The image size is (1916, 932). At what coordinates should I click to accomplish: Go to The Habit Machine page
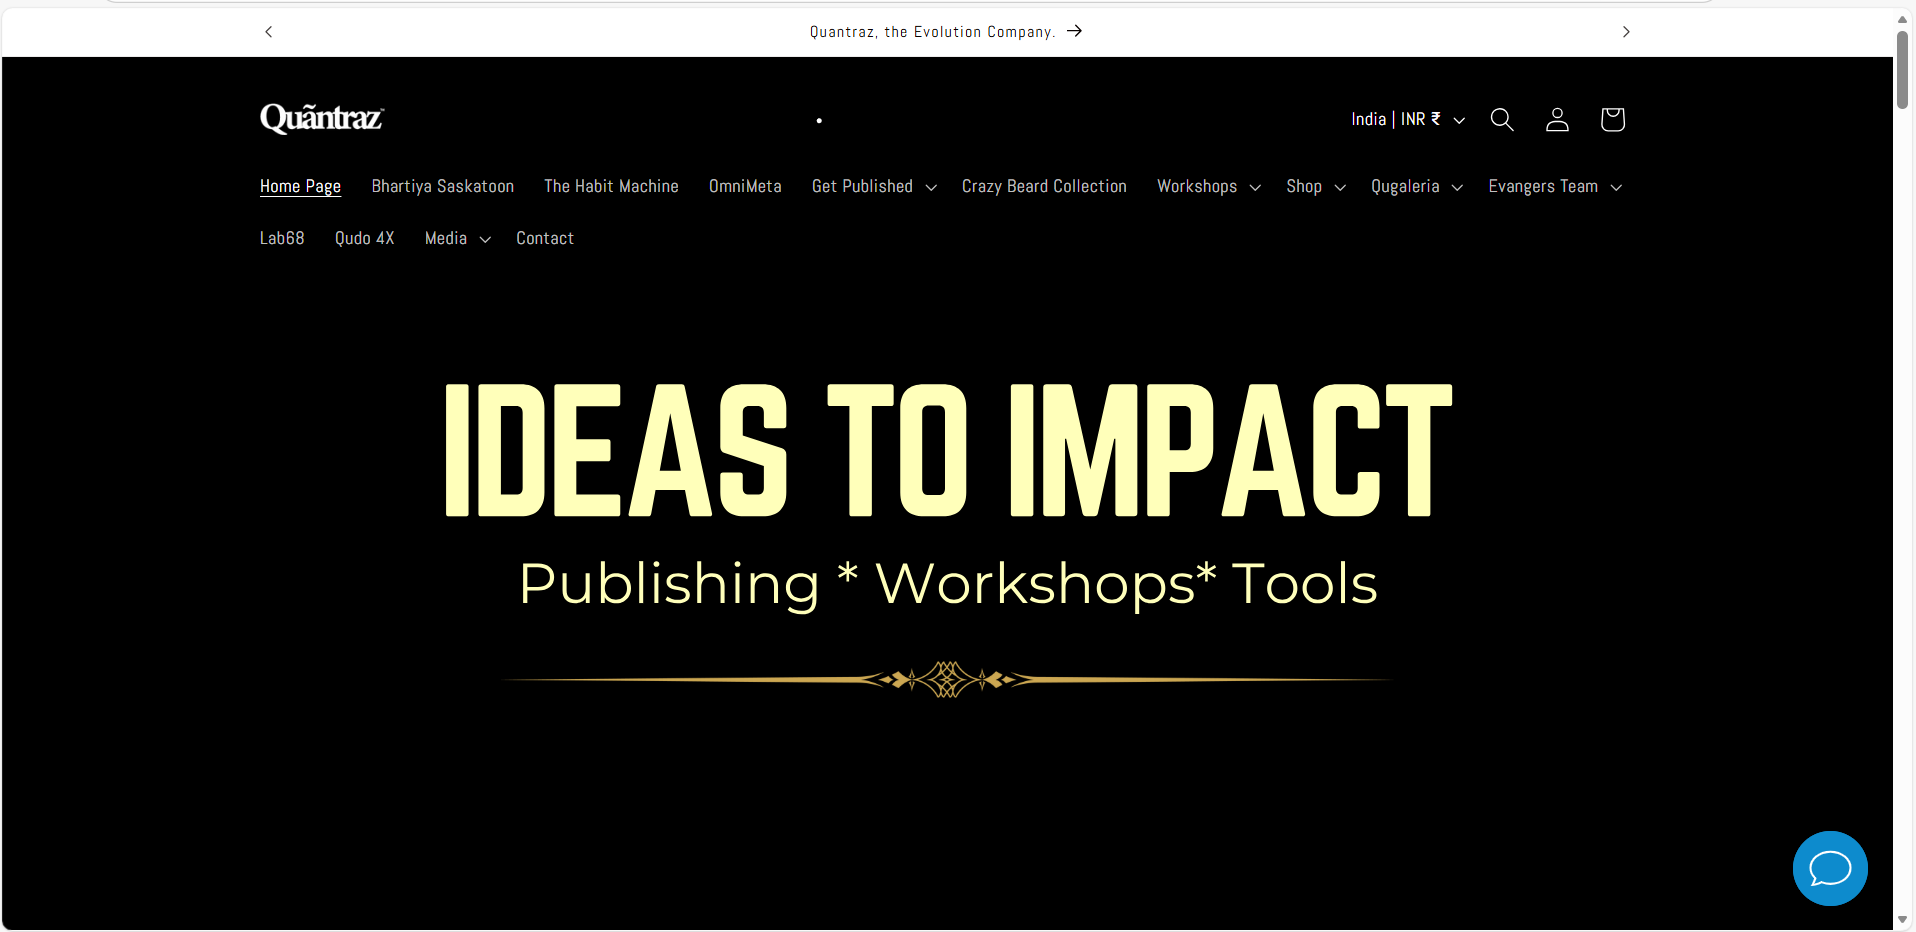pyautogui.click(x=611, y=186)
